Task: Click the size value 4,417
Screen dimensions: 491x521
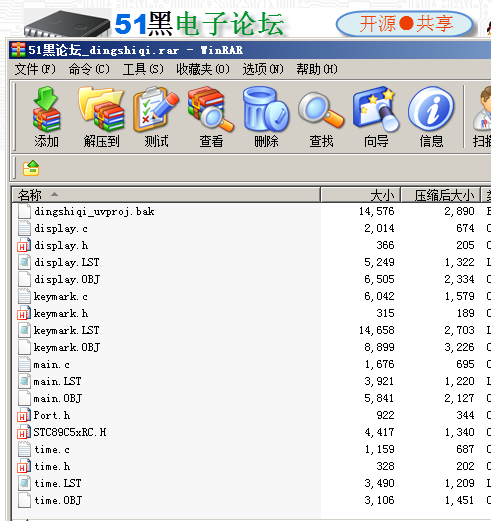Action: pos(379,432)
